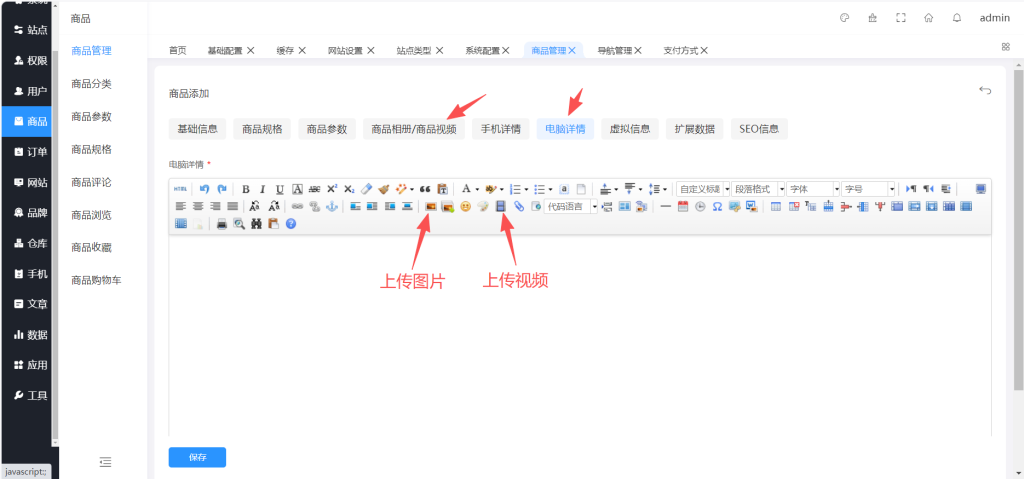This screenshot has width=1024, height=479.
Task: Click the back arrow beside 商品添加
Action: click(x=985, y=90)
